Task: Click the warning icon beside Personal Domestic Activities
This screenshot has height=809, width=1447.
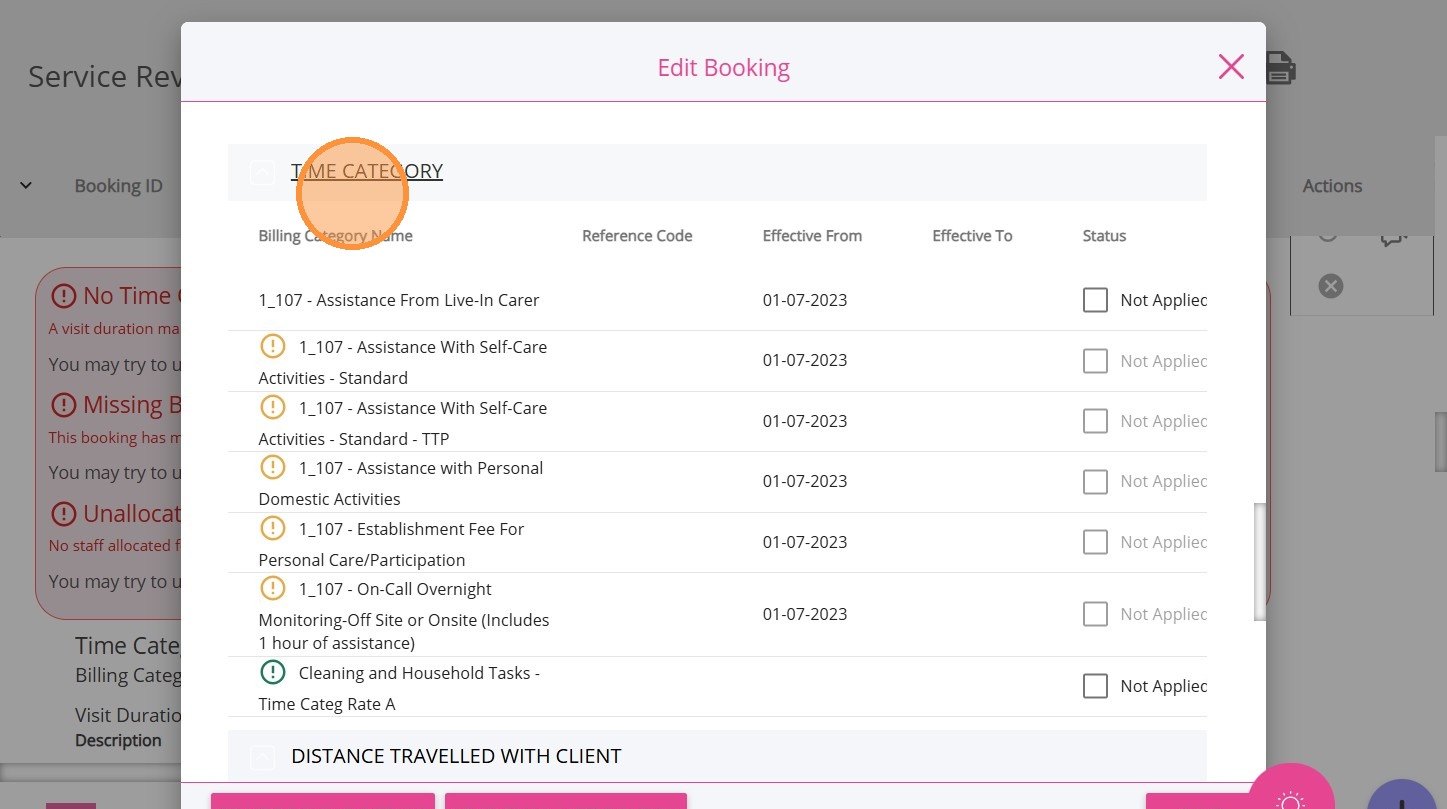Action: 272,468
